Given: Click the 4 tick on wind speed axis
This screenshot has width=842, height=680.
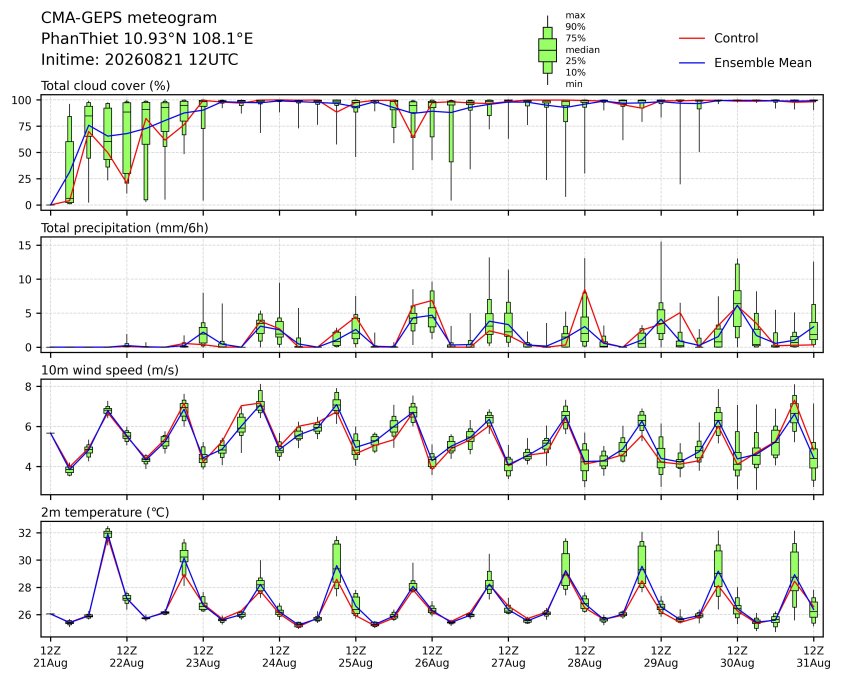Looking at the screenshot, I should 30,467.
